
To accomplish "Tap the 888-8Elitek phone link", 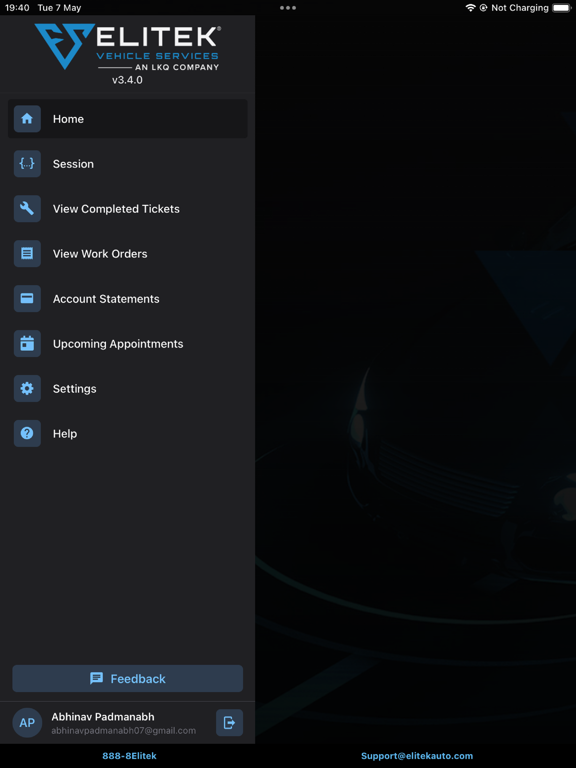I will 129,756.
